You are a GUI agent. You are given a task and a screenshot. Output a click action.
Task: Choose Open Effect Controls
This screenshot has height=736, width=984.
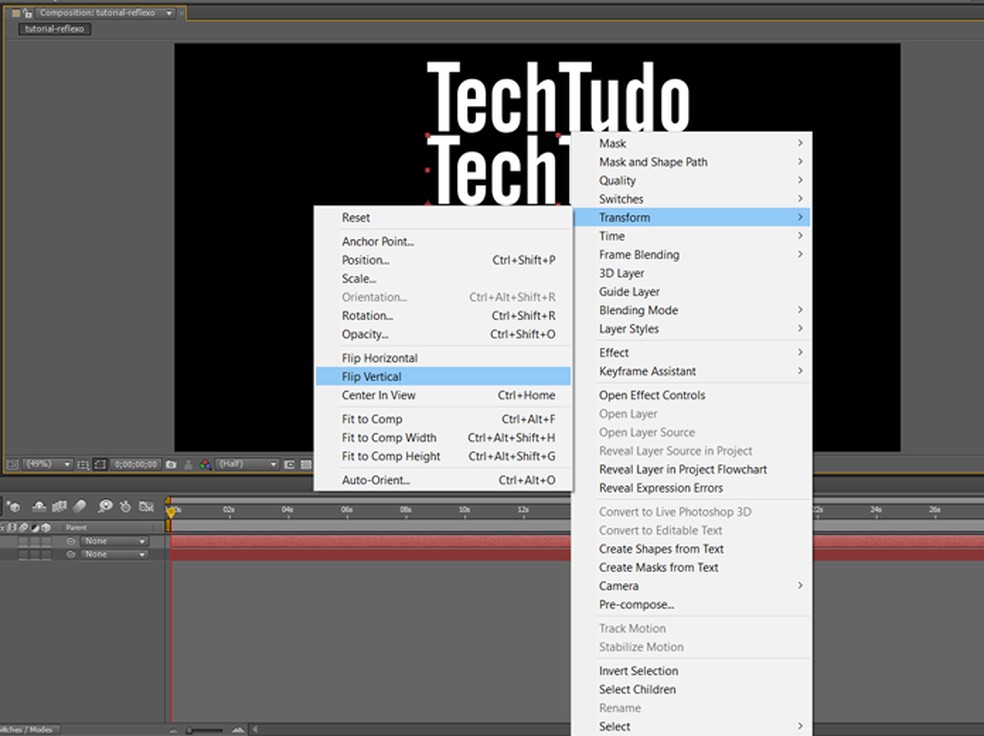click(x=692, y=395)
